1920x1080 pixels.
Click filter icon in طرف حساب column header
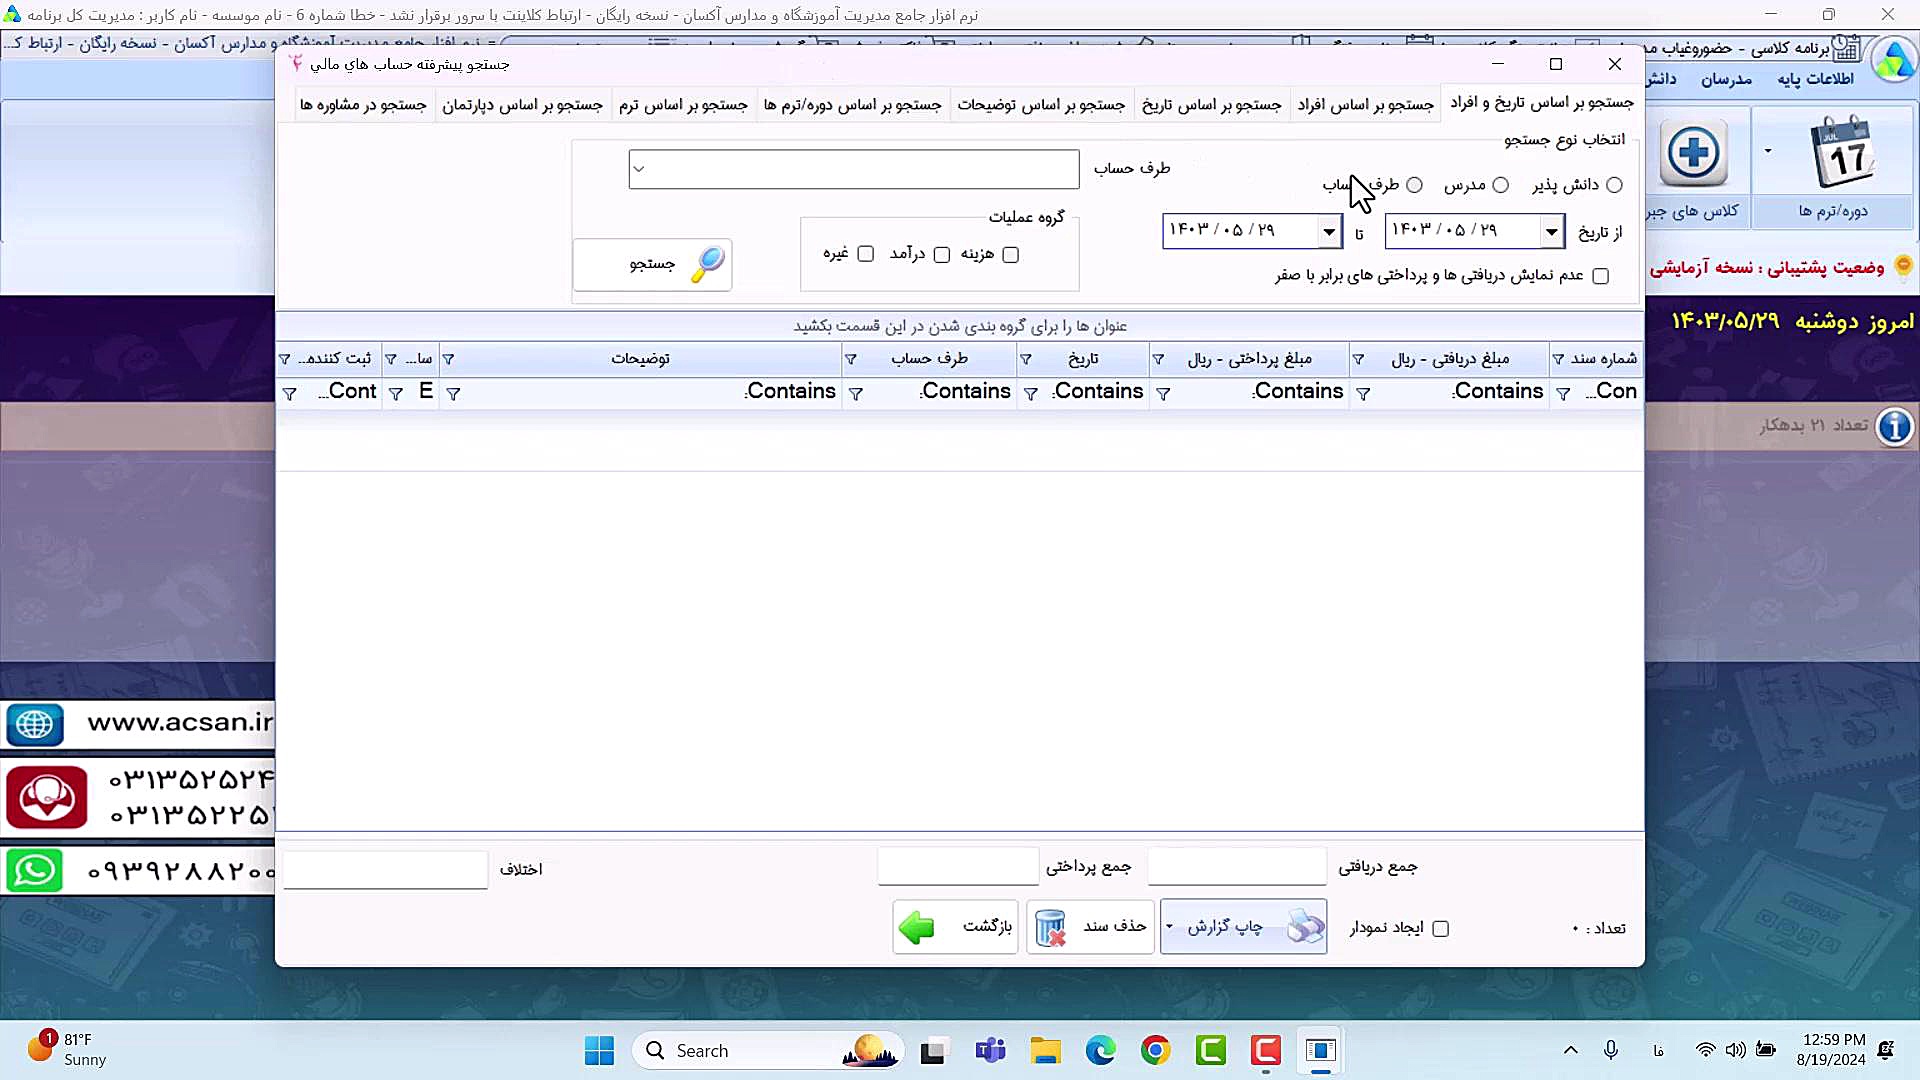(x=850, y=359)
